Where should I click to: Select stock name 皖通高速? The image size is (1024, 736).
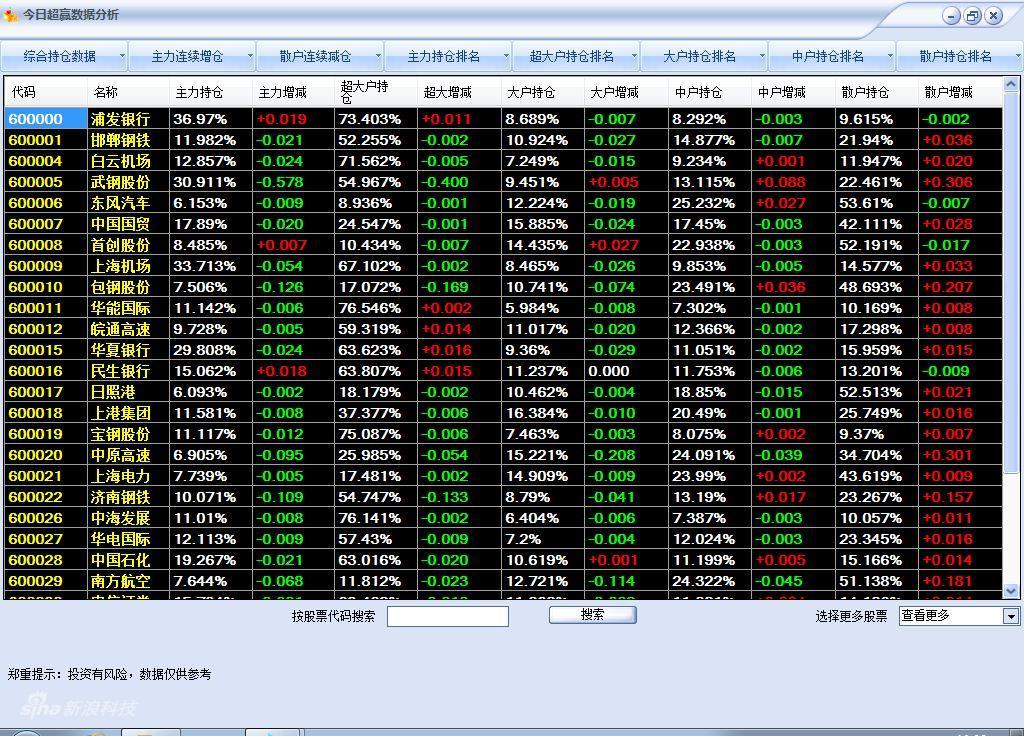click(x=120, y=329)
